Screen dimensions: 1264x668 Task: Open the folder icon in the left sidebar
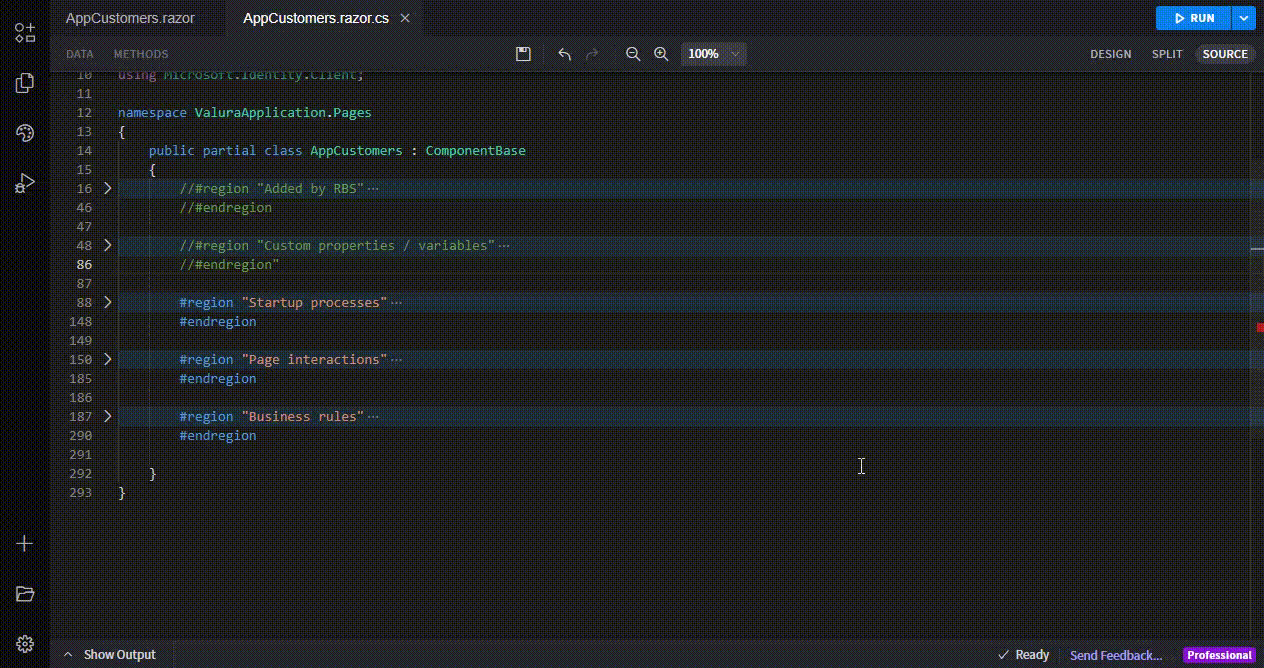[x=25, y=594]
